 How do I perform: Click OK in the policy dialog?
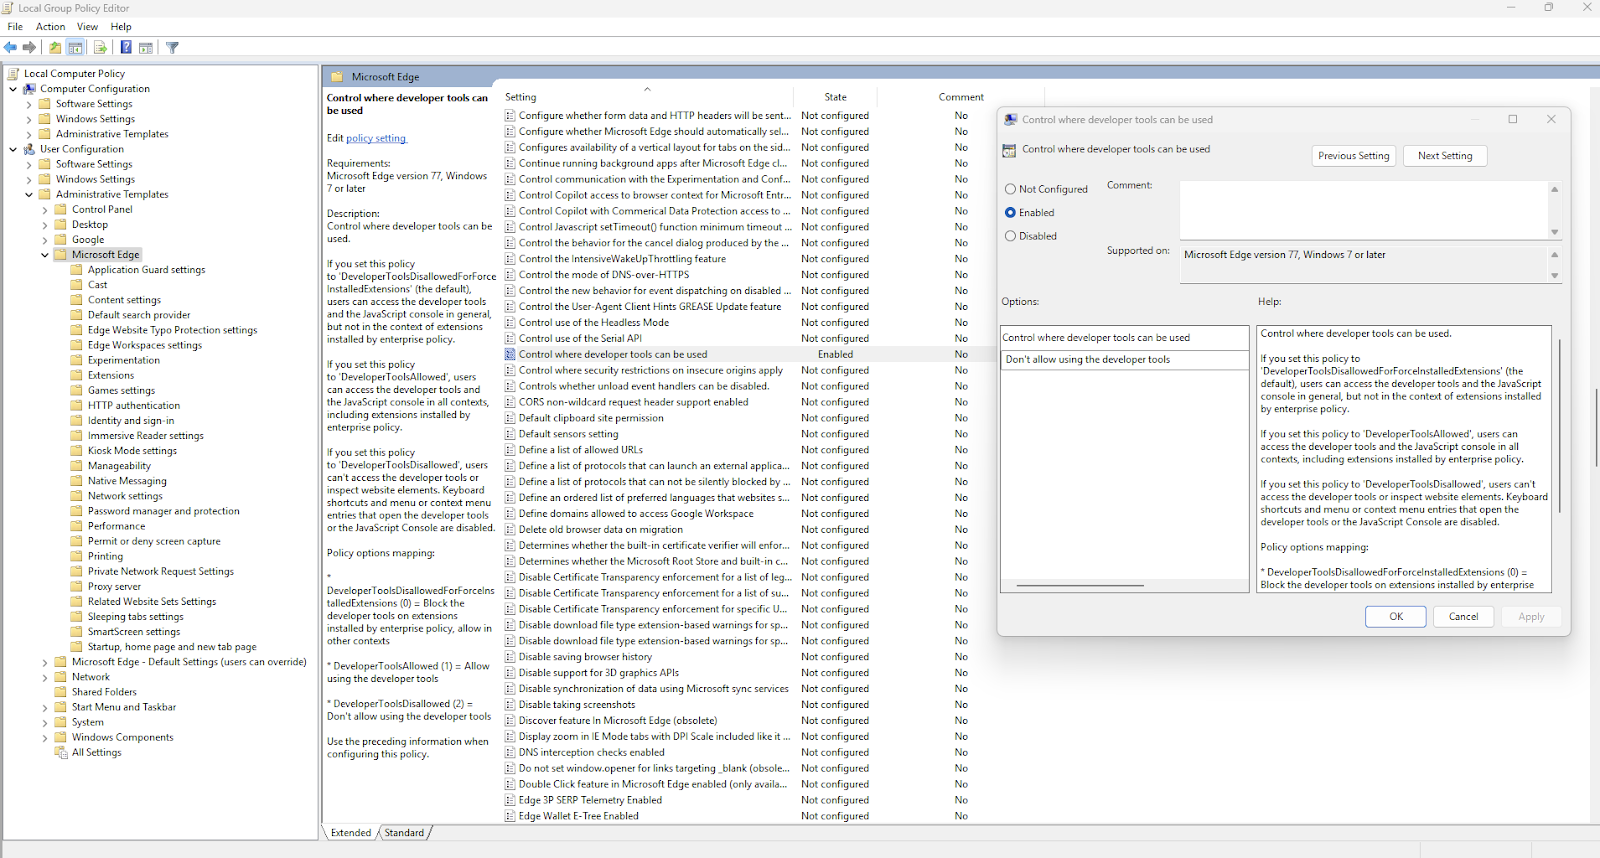click(x=1396, y=617)
